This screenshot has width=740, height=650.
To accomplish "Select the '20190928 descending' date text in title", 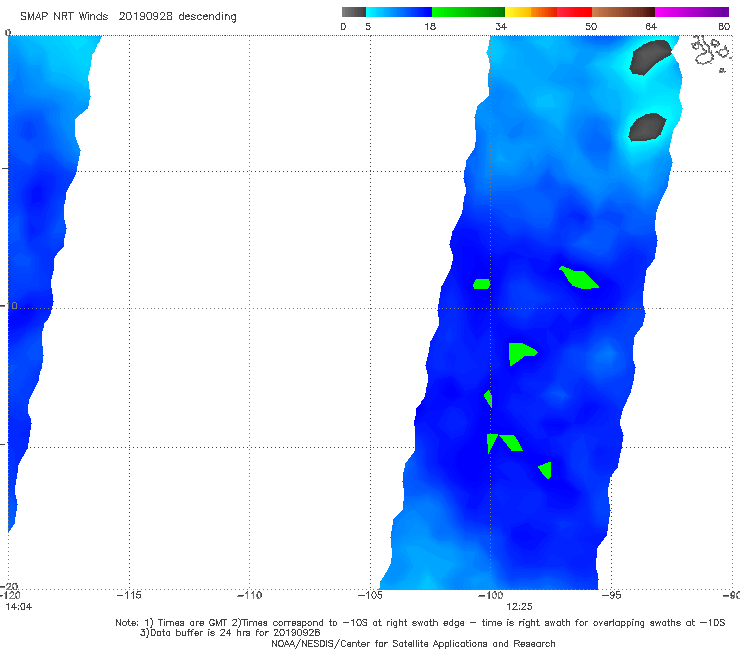I will pos(177,17).
